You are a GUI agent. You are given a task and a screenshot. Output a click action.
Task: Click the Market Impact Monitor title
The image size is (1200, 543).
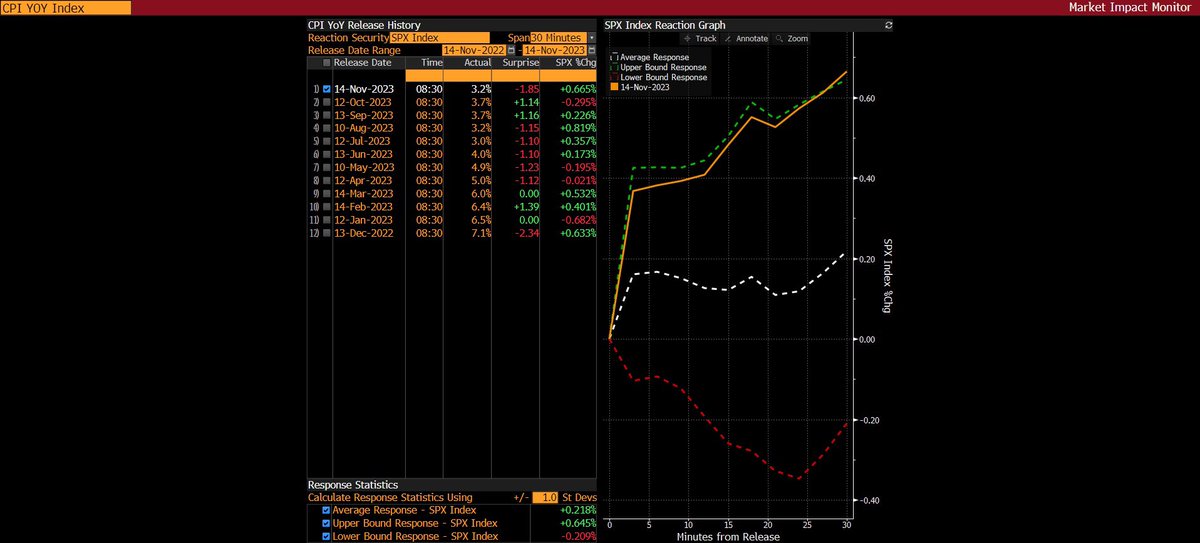[x=1130, y=8]
